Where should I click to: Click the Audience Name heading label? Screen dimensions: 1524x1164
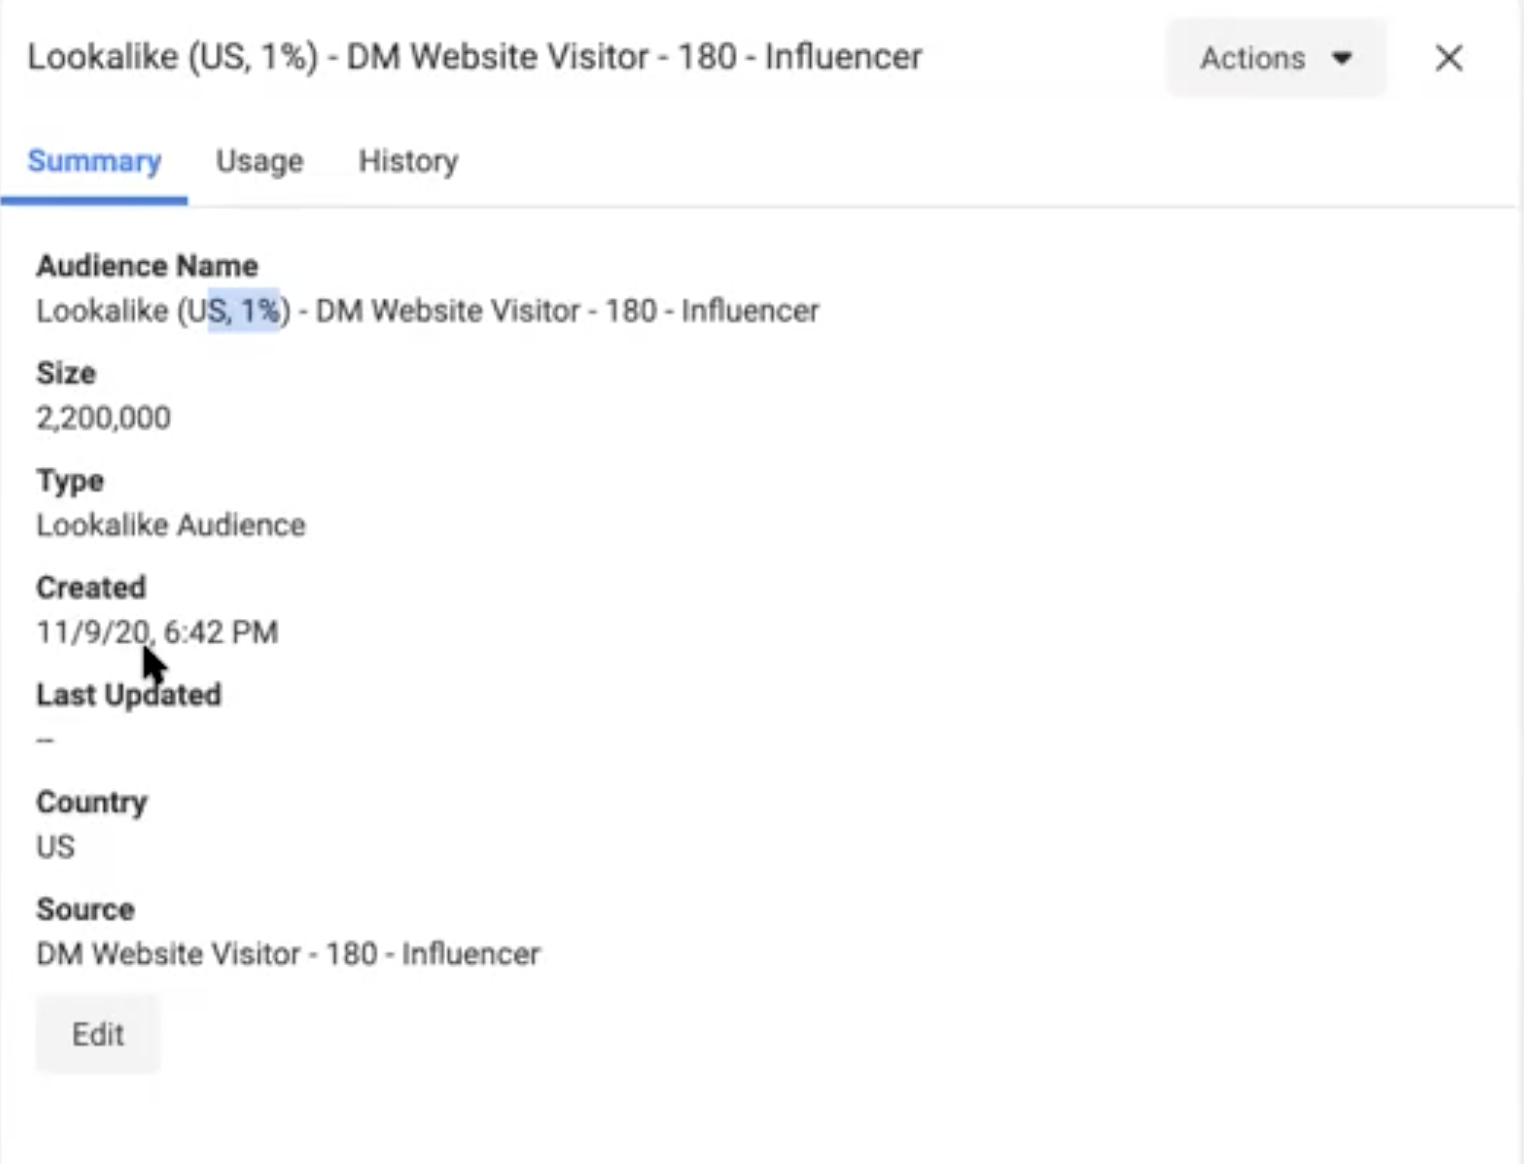click(147, 266)
